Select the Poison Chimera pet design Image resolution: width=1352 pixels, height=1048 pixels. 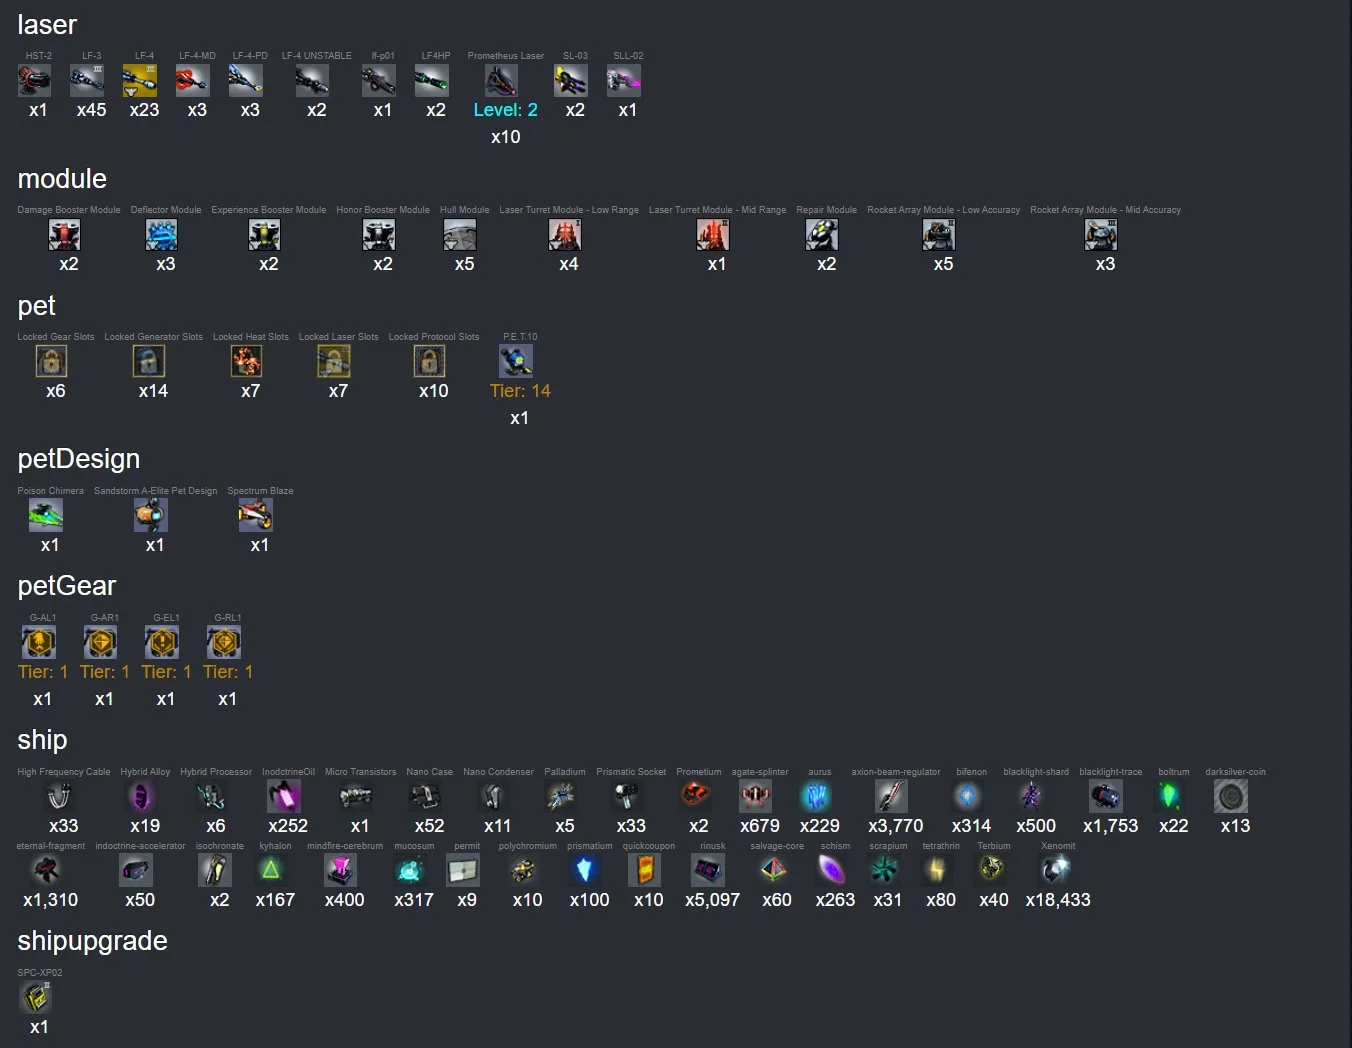click(46, 515)
